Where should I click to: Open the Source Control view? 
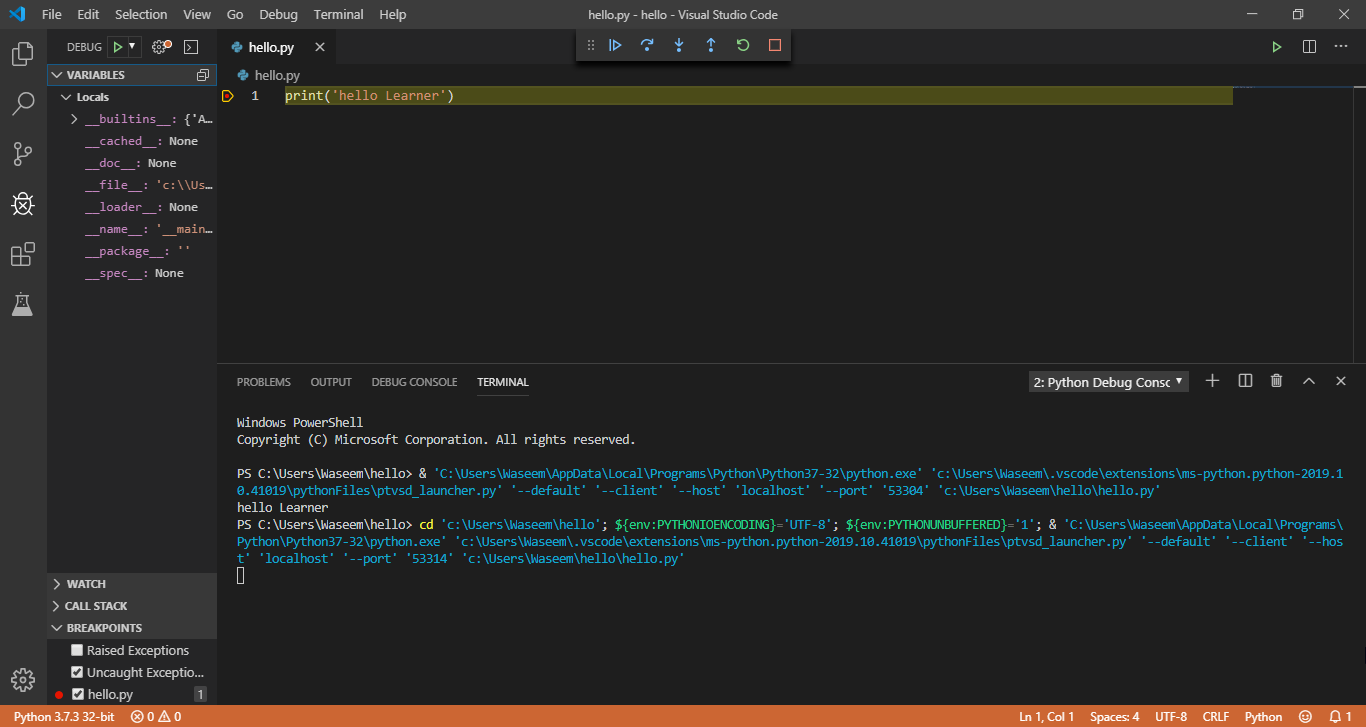pyautogui.click(x=22, y=154)
